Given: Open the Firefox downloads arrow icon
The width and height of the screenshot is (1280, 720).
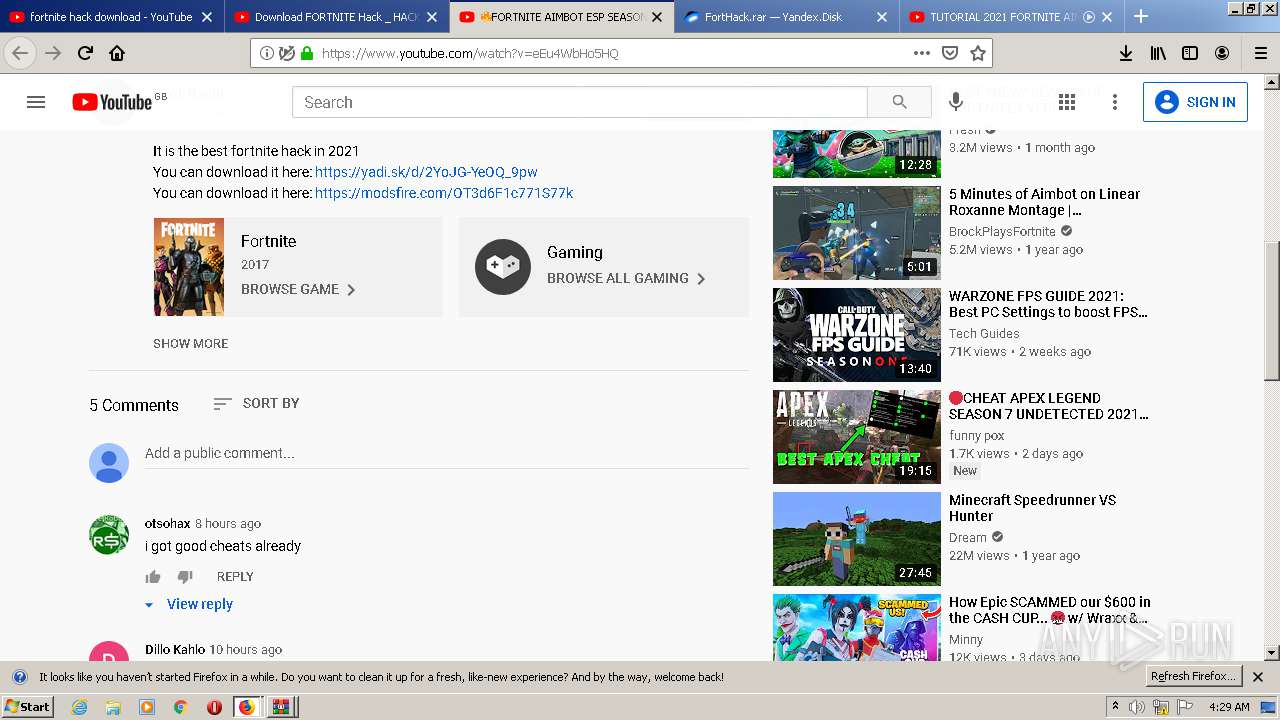Looking at the screenshot, I should pos(1126,53).
